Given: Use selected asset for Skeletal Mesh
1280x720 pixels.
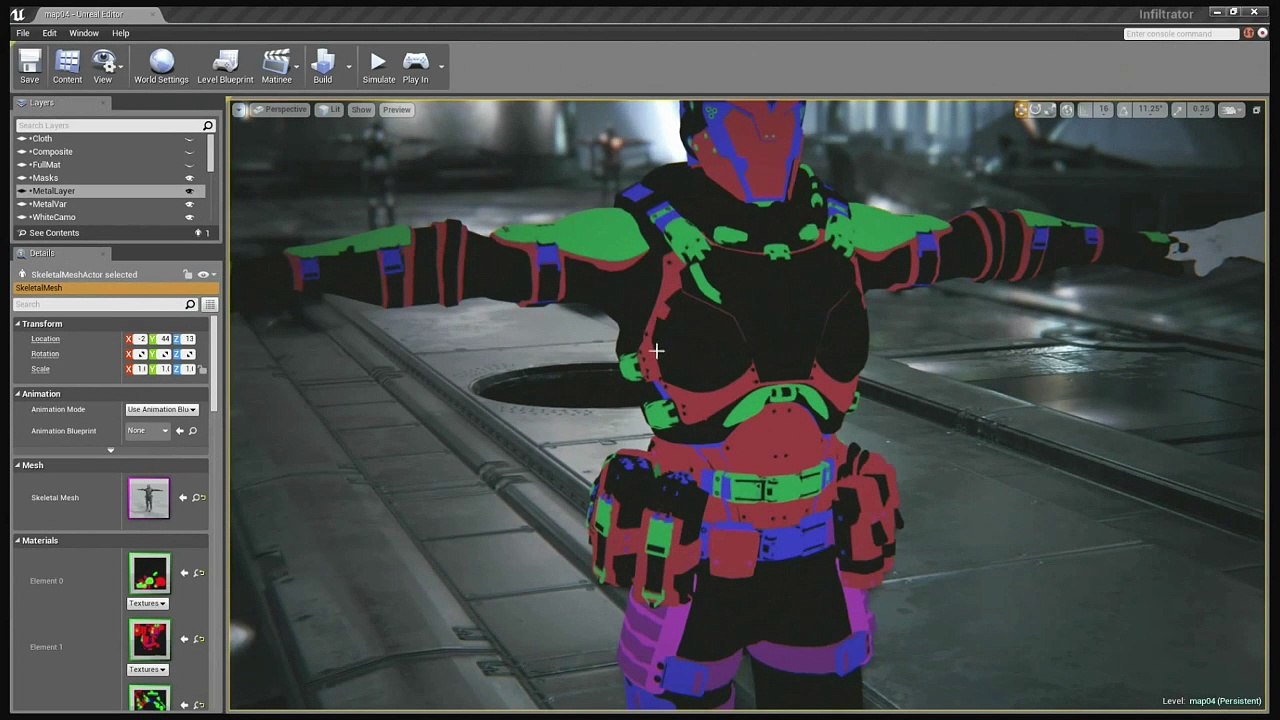Looking at the screenshot, I should tap(183, 497).
